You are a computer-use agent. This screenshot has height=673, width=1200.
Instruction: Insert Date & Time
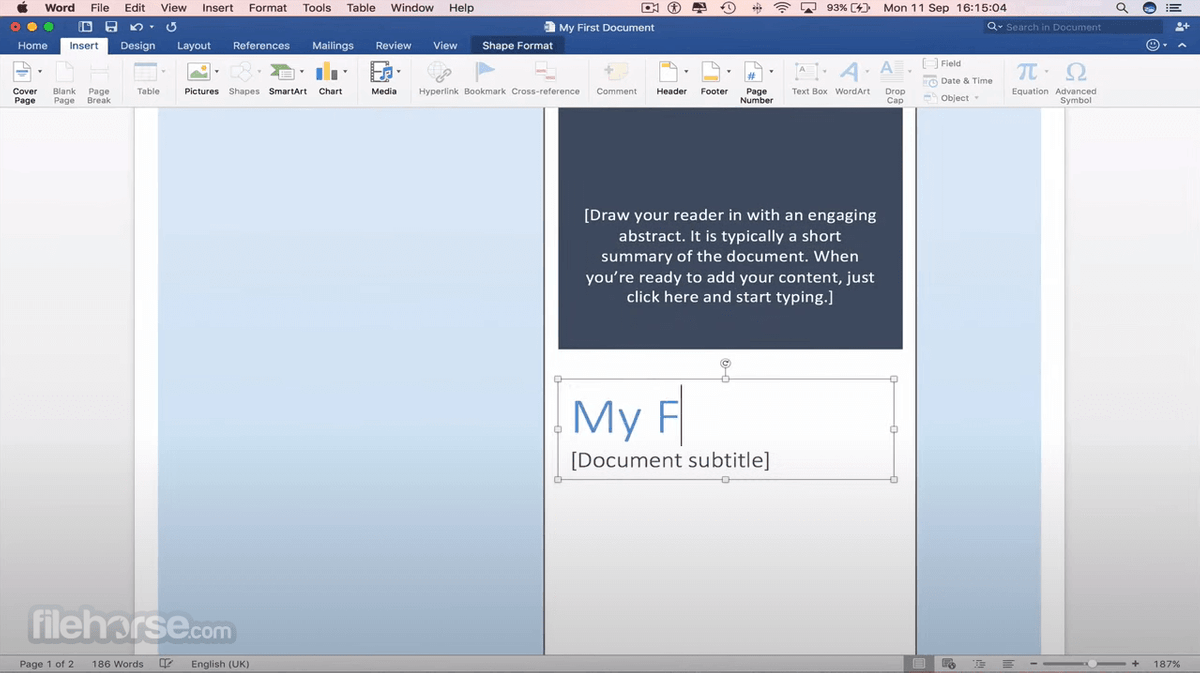pyautogui.click(x=958, y=81)
